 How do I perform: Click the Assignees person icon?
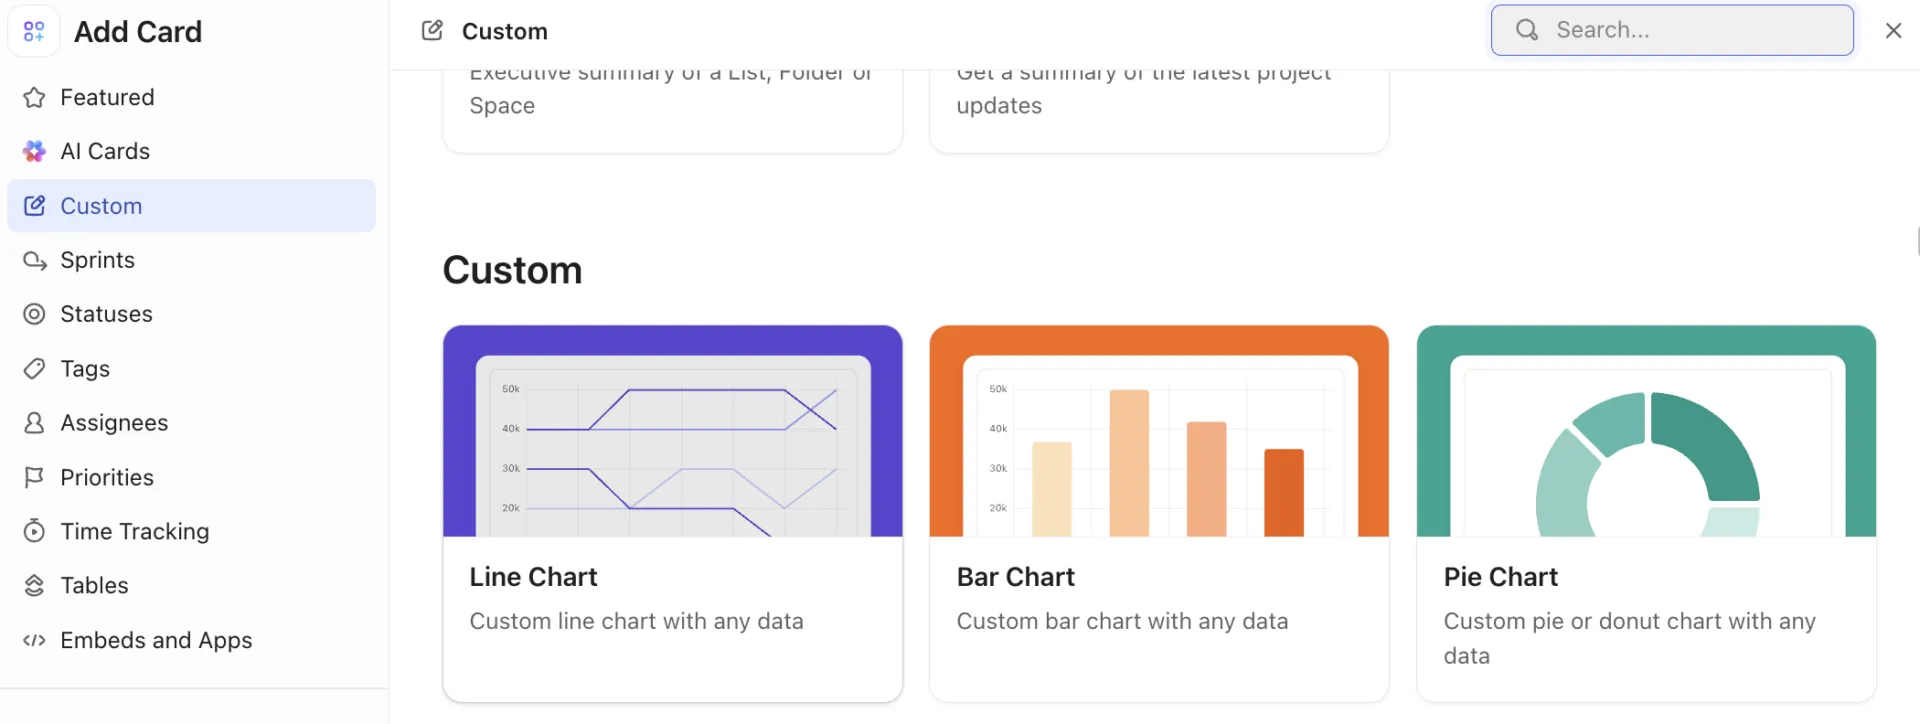34,423
